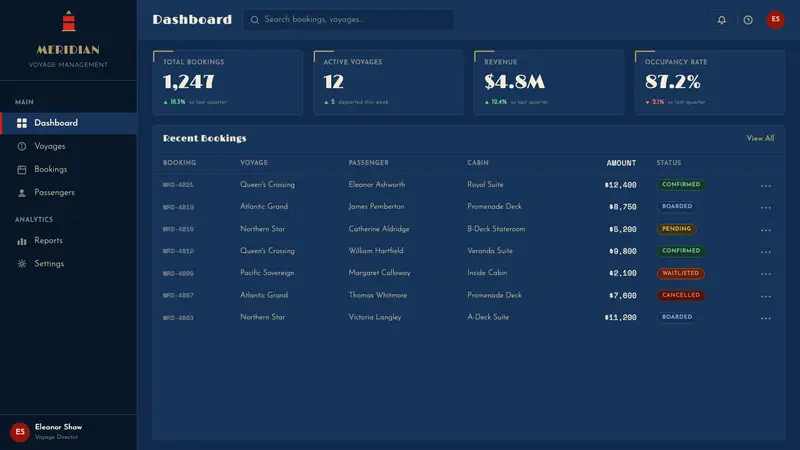This screenshot has height=450, width=800.
Task: Click the Reports bar chart icon
Action: point(21,241)
